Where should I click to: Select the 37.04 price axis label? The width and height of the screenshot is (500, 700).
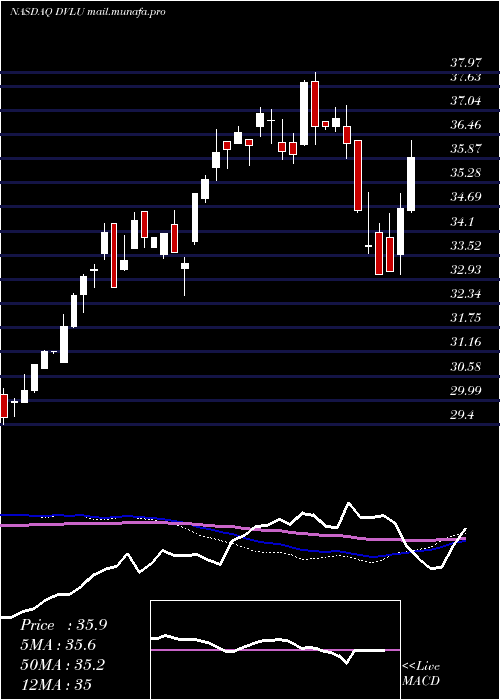click(x=465, y=101)
